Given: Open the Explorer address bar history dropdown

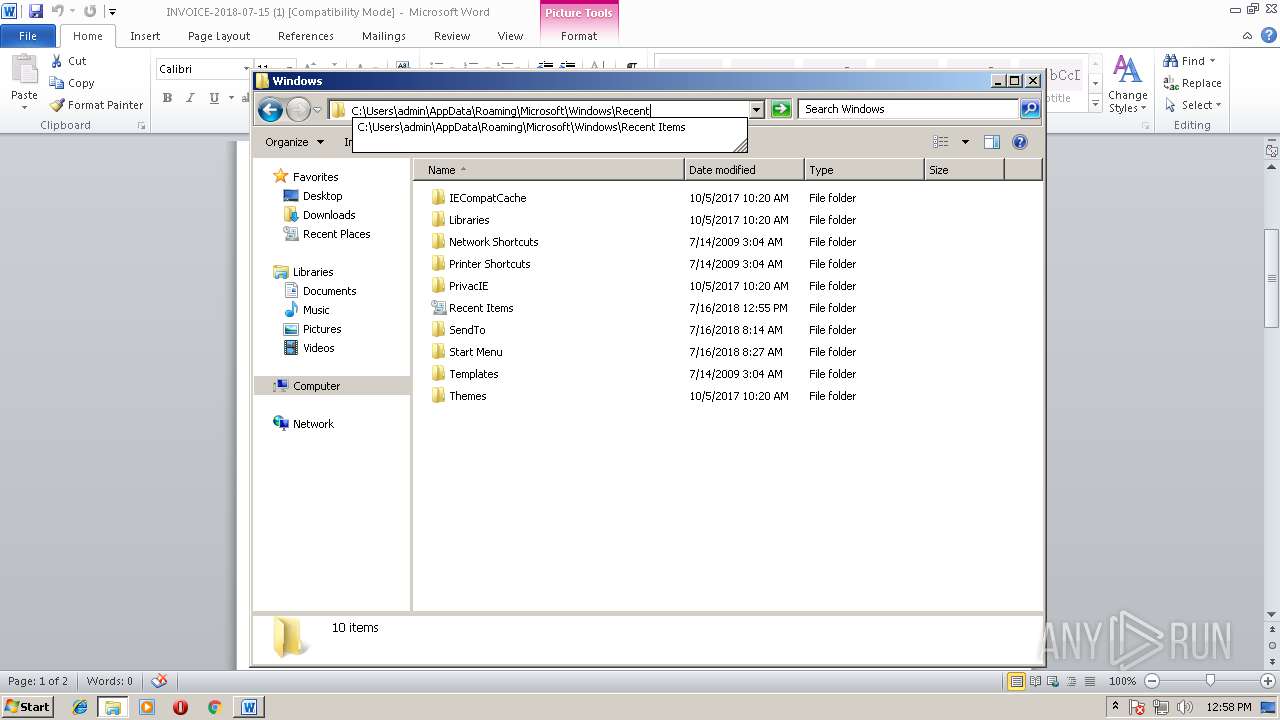Looking at the screenshot, I should [x=757, y=109].
